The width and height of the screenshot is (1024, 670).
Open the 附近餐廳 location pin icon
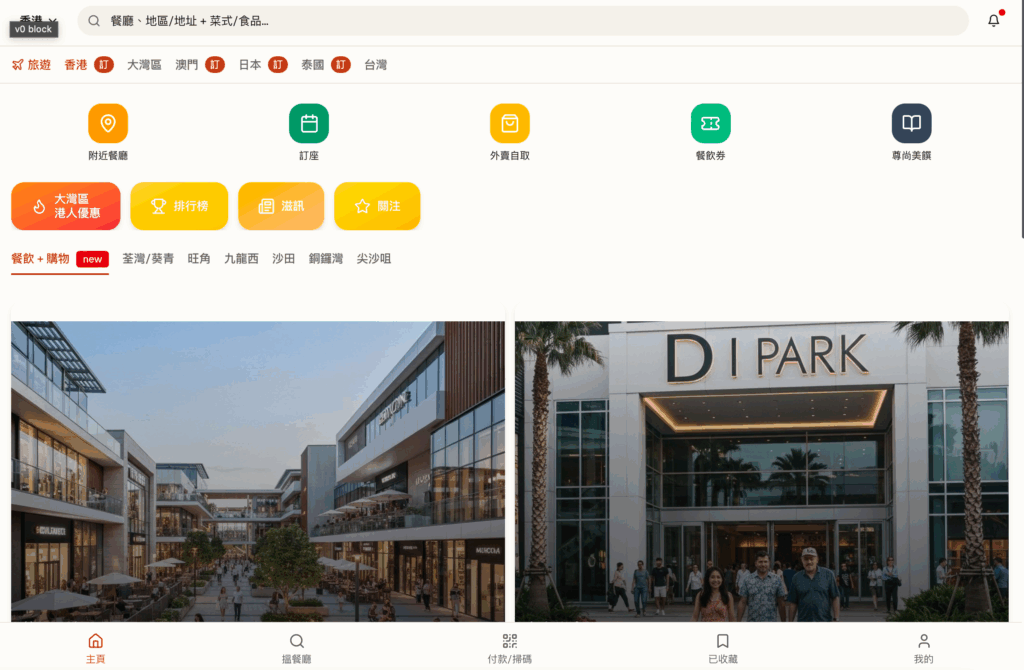point(108,123)
